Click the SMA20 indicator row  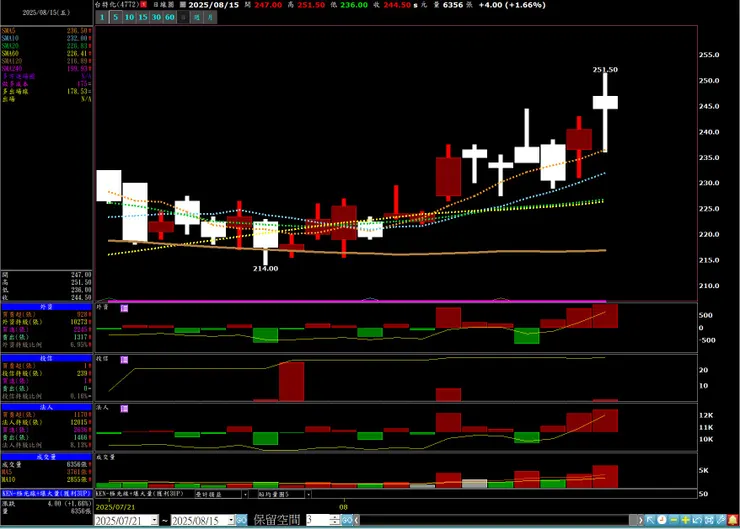coord(46,46)
